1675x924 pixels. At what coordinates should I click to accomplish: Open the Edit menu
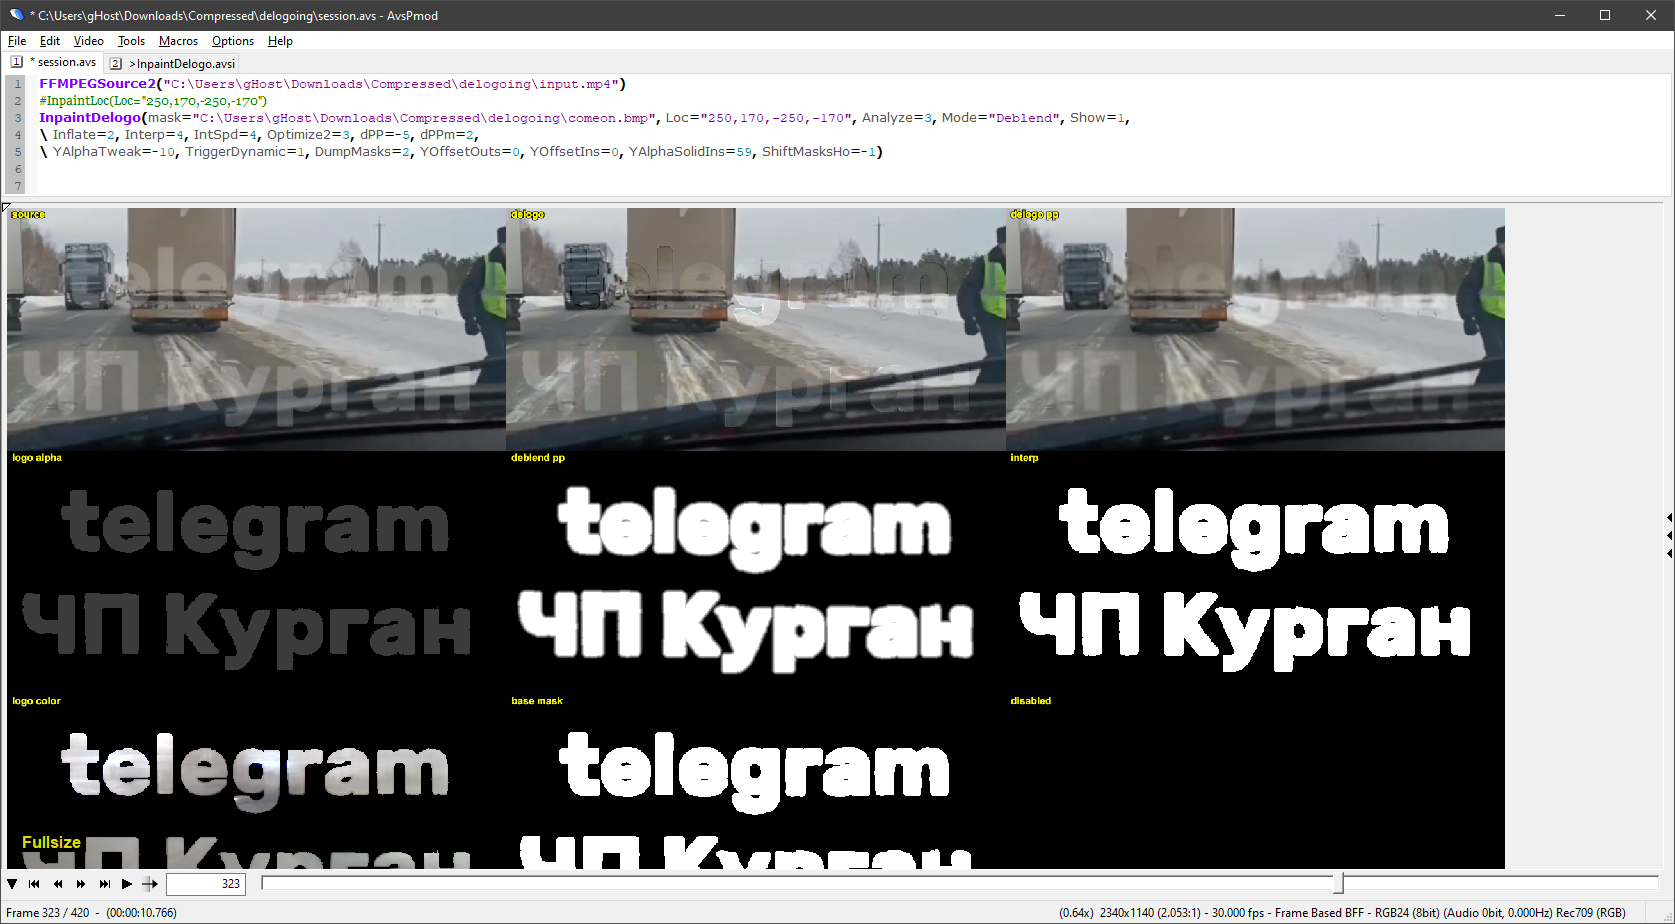tap(50, 41)
